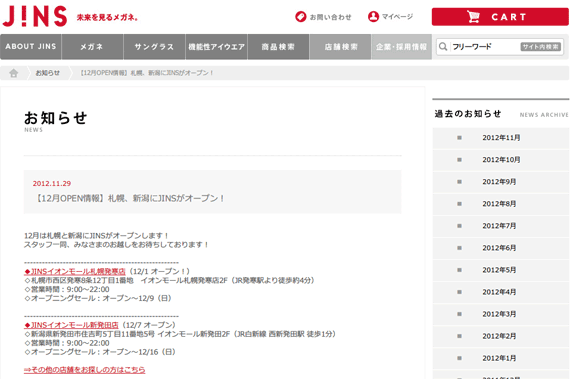Open the 2012年6月 news archive
Screen dimensions: 570x379
click(x=501, y=248)
